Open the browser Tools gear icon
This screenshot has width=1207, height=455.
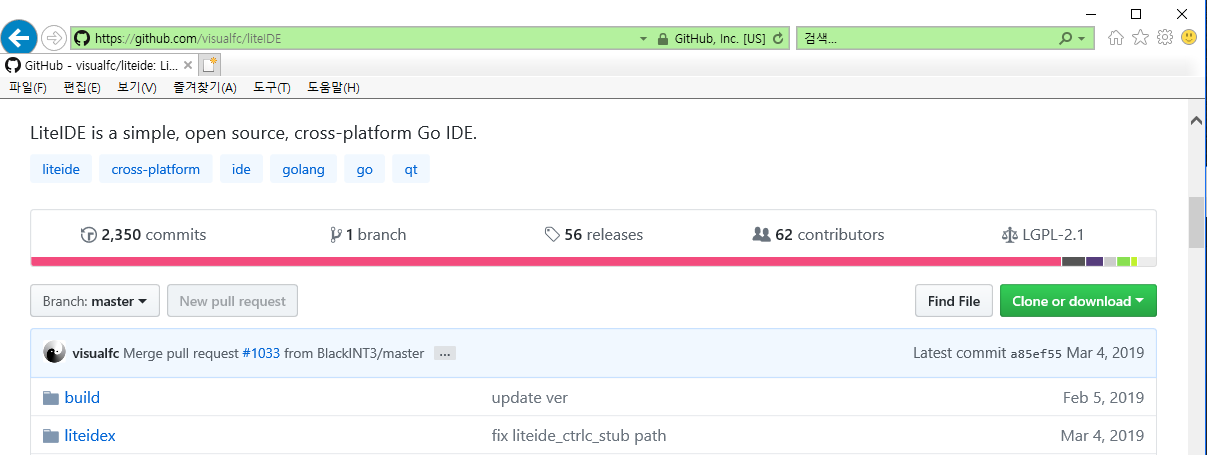(1164, 38)
